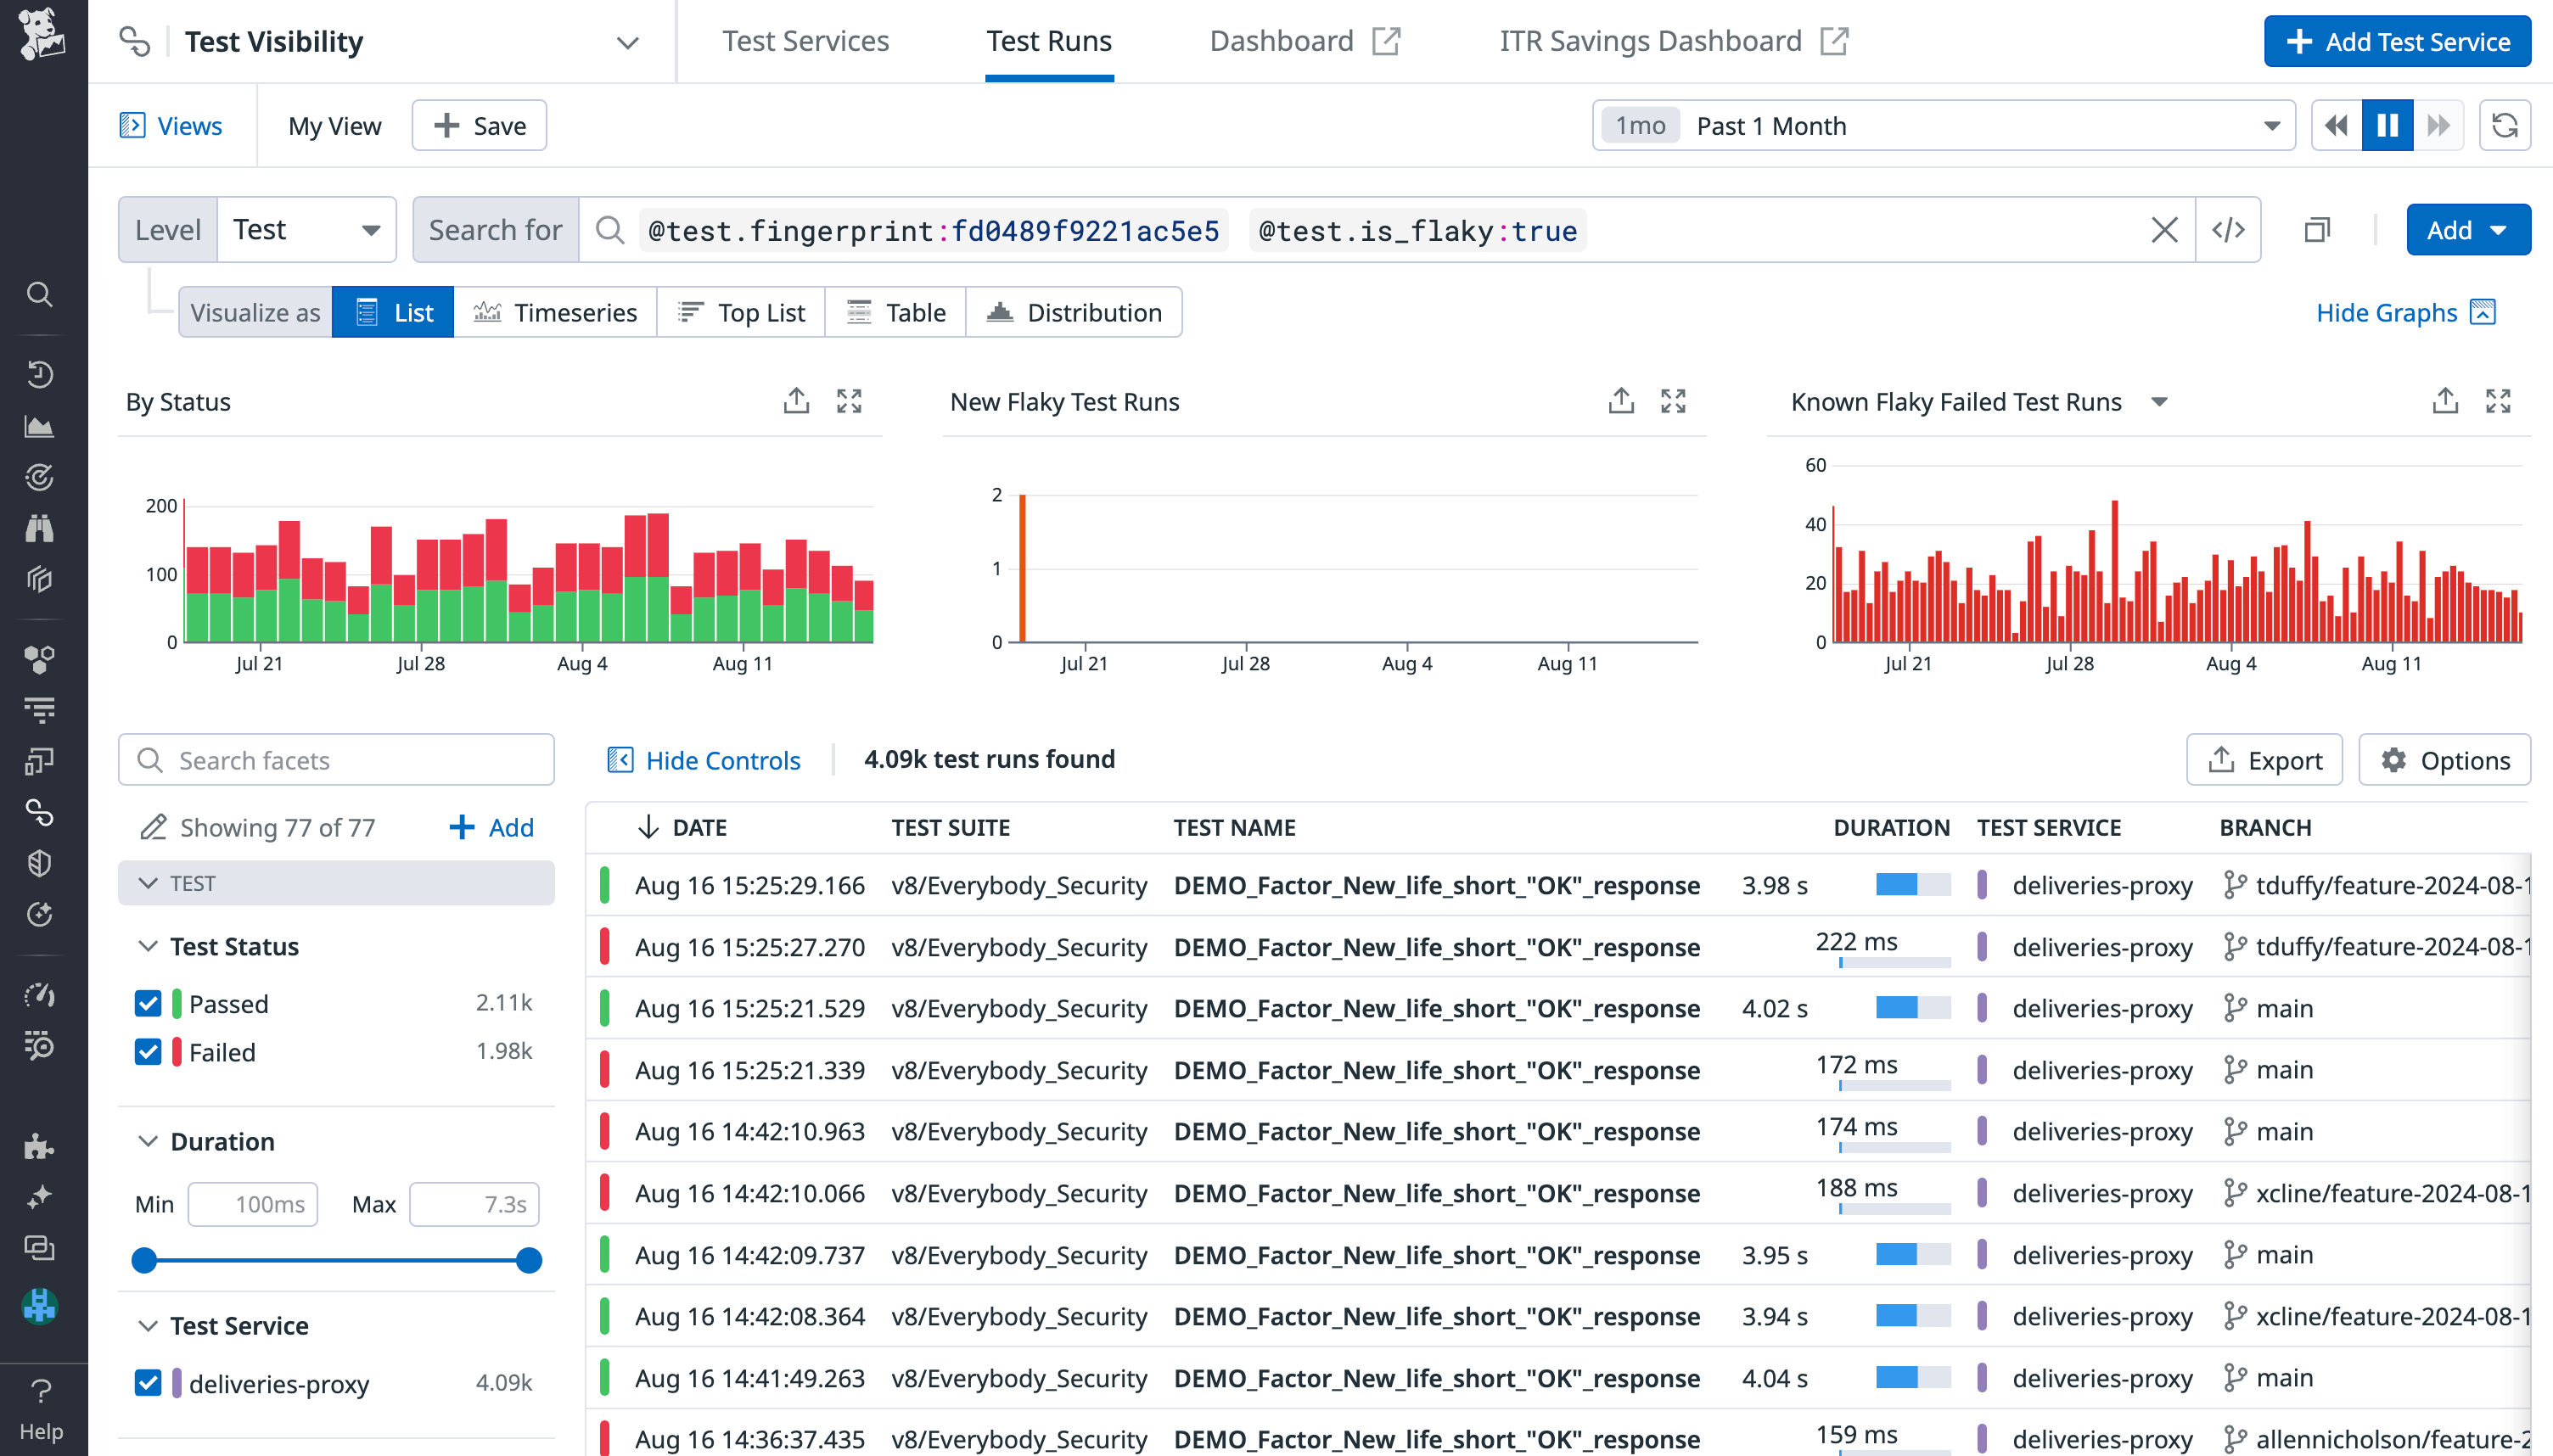Export the By Status chart via upload icon
2553x1456 pixels.
pos(796,400)
